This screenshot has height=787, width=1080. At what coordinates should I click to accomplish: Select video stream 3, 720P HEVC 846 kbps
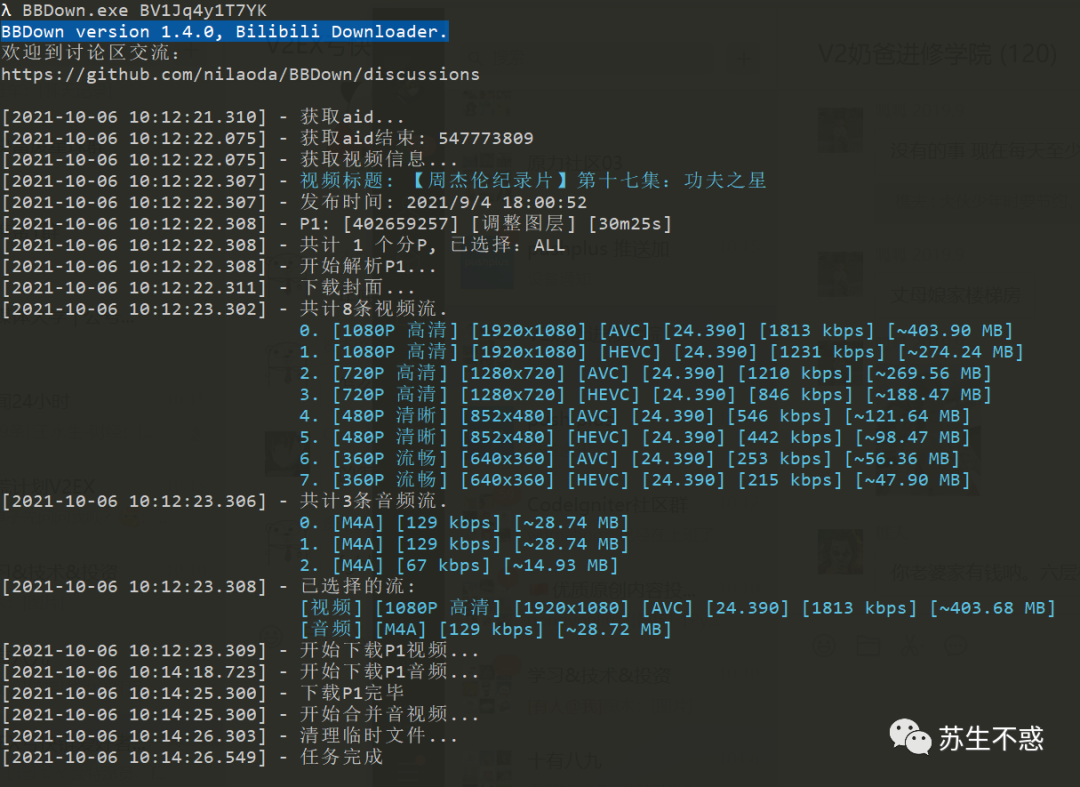(x=645, y=395)
